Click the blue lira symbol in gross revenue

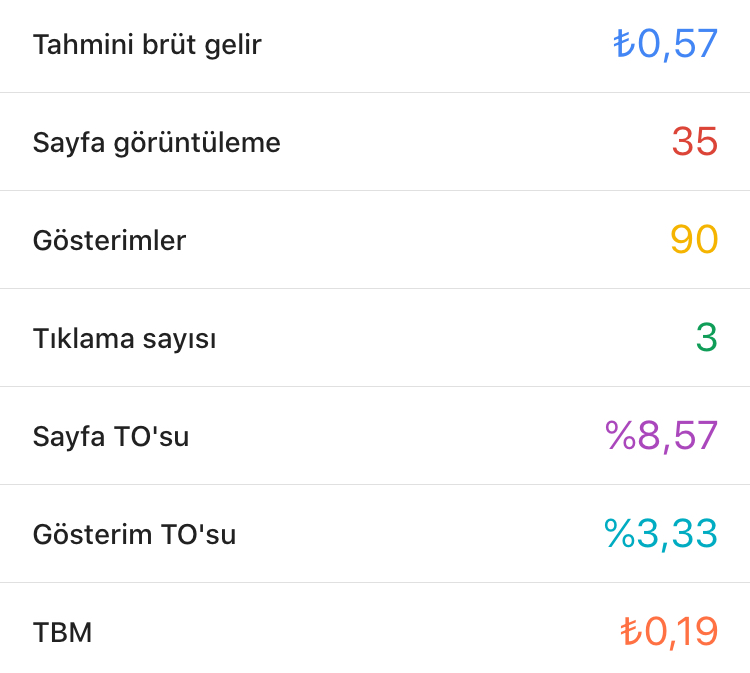point(624,43)
